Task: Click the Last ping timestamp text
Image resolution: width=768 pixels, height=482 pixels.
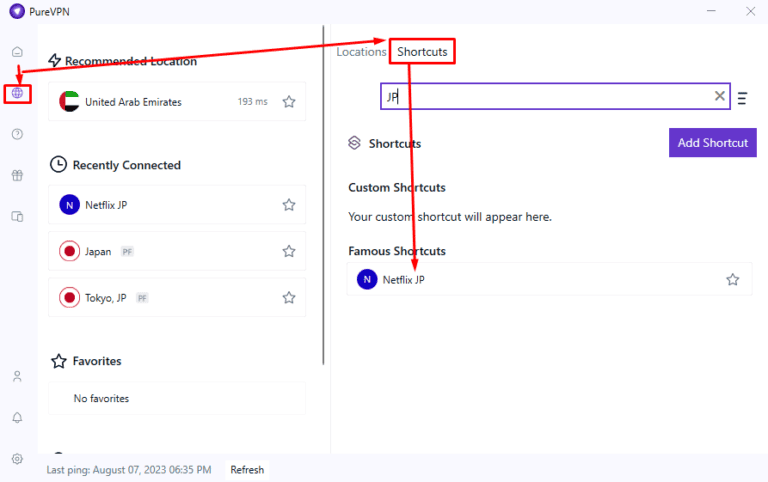Action: pos(129,470)
